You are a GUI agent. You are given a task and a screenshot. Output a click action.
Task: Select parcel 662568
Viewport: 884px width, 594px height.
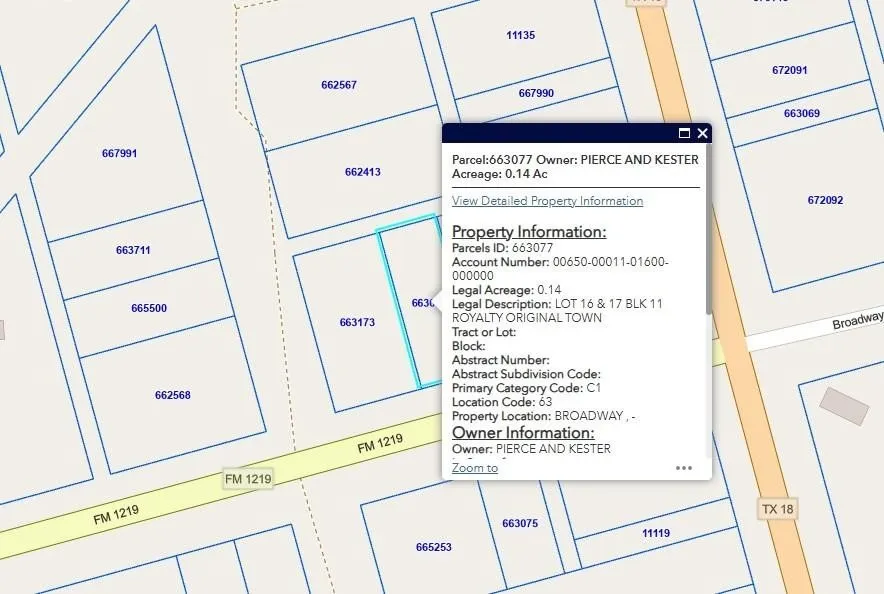(172, 395)
